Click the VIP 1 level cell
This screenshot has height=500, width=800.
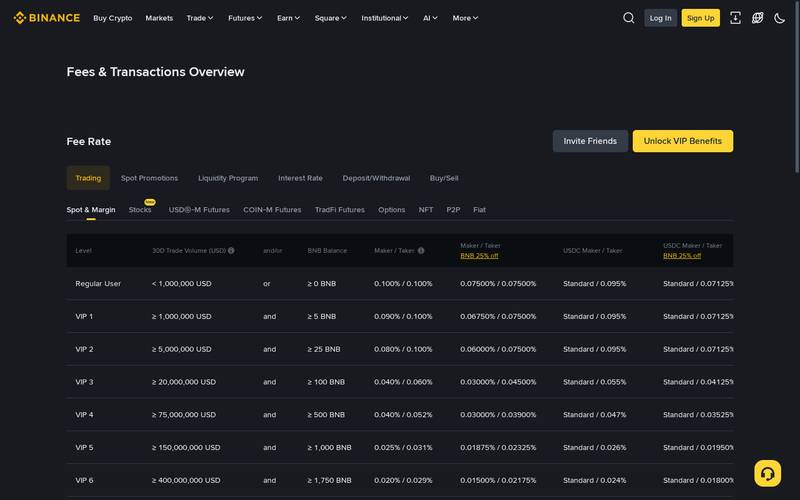pos(84,316)
